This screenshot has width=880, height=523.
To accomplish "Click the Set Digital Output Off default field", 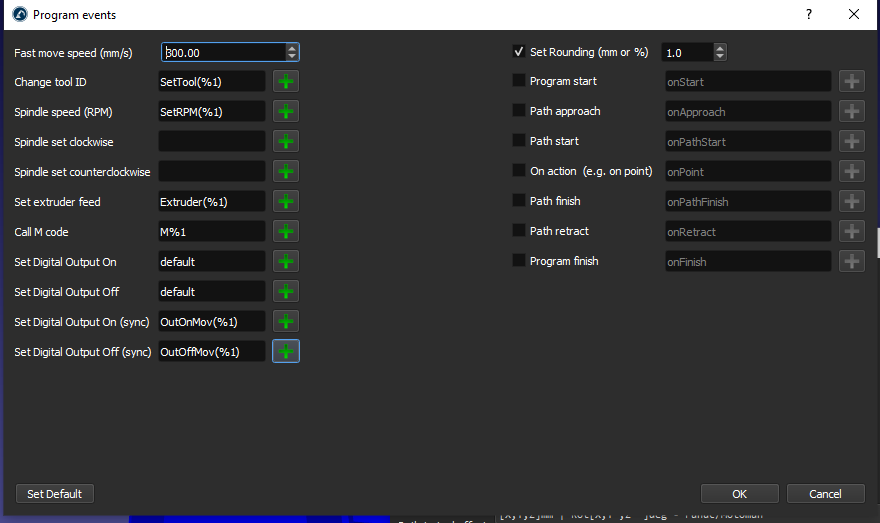I will tap(212, 292).
